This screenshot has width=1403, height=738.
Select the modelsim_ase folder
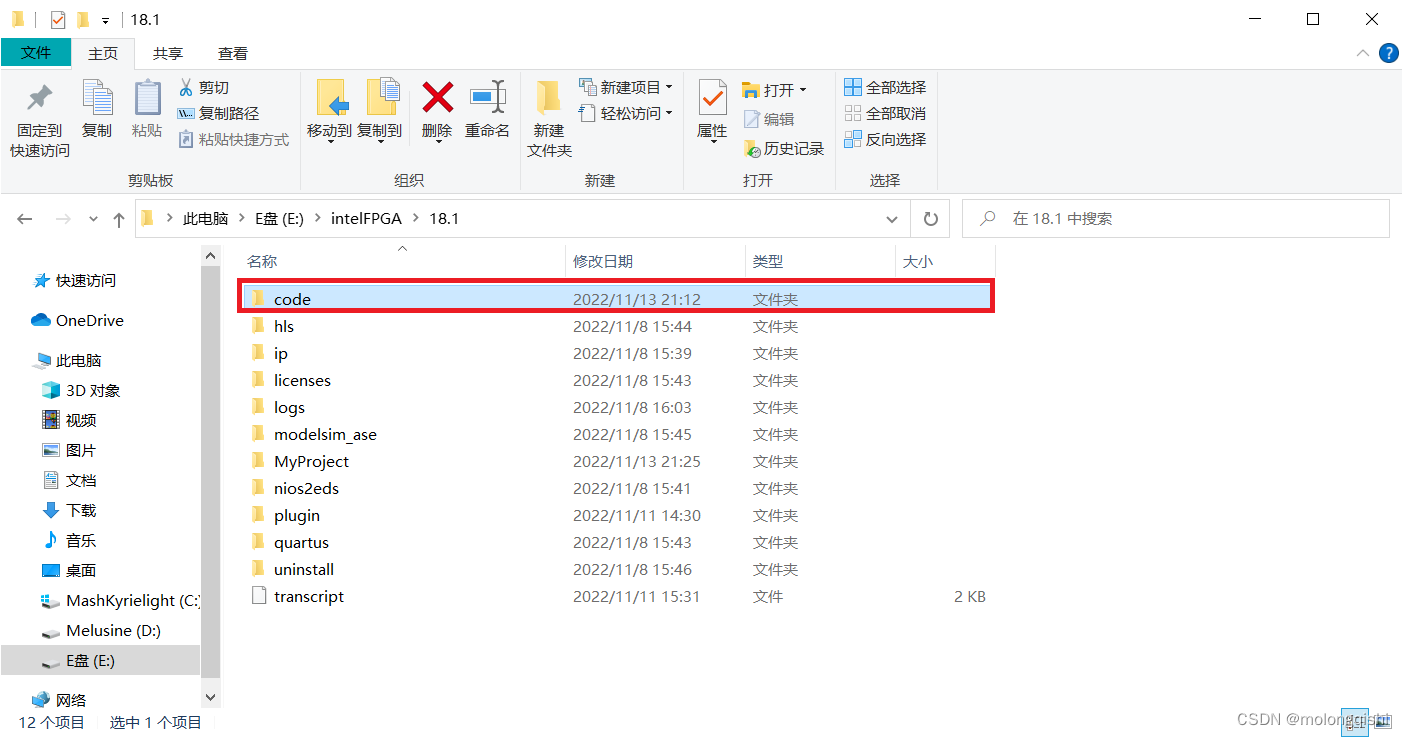point(616,434)
